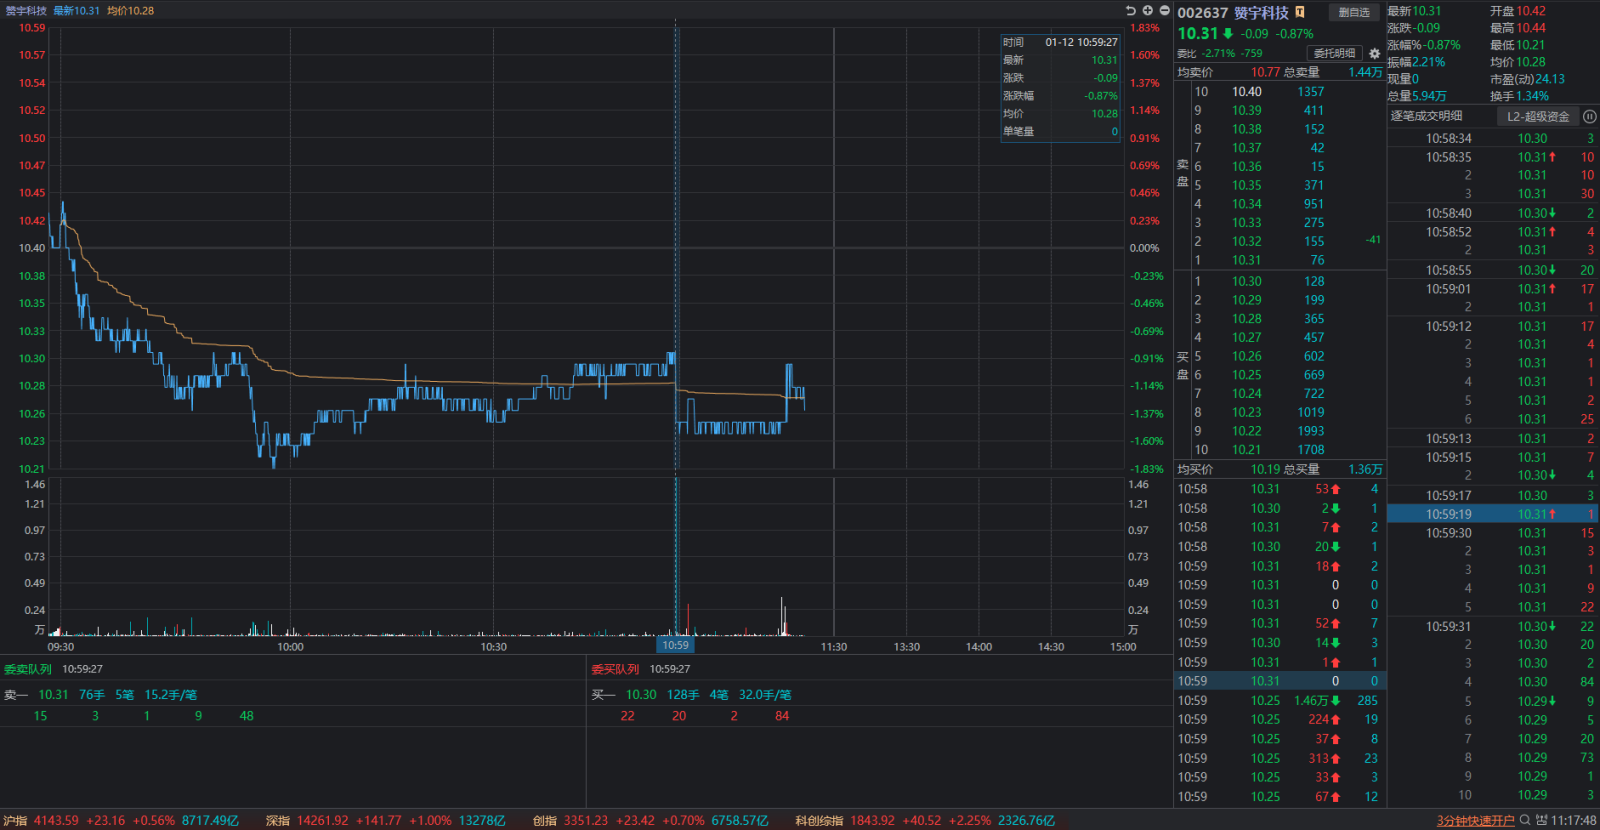Click 委卖队列 sell queue label
The width and height of the screenshot is (1600, 830).
click(x=28, y=669)
